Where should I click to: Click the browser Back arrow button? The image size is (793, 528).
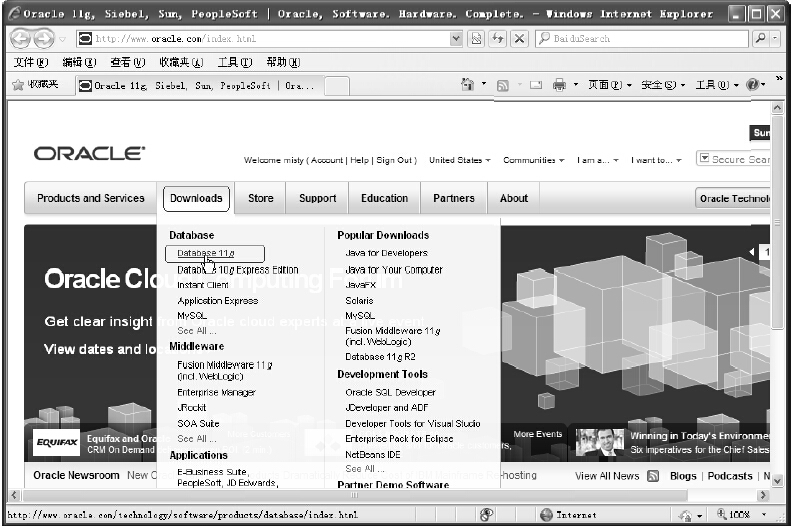pyautogui.click(x=20, y=38)
